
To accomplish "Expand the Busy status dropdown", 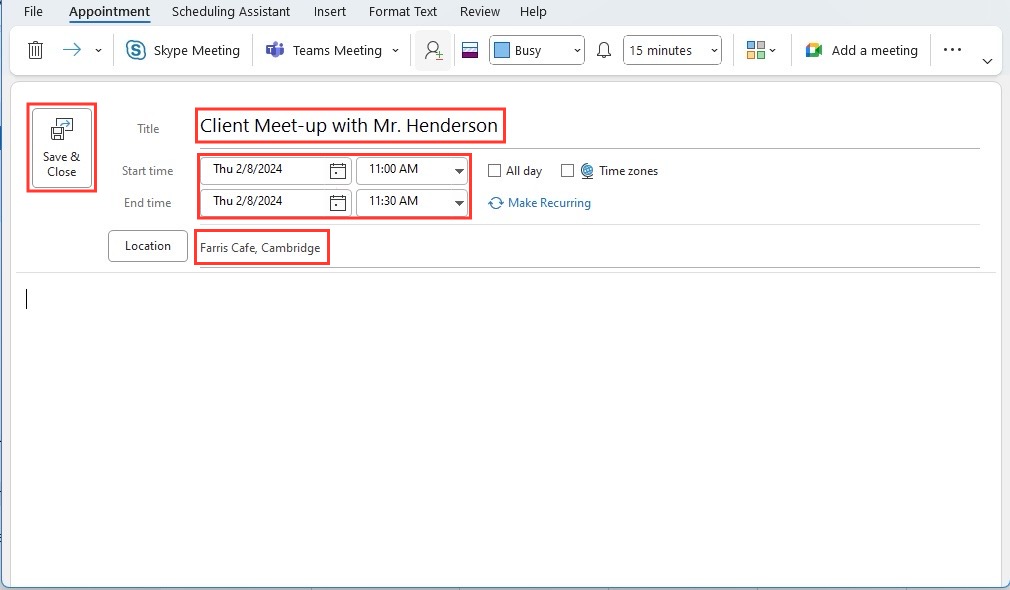I will (537, 50).
